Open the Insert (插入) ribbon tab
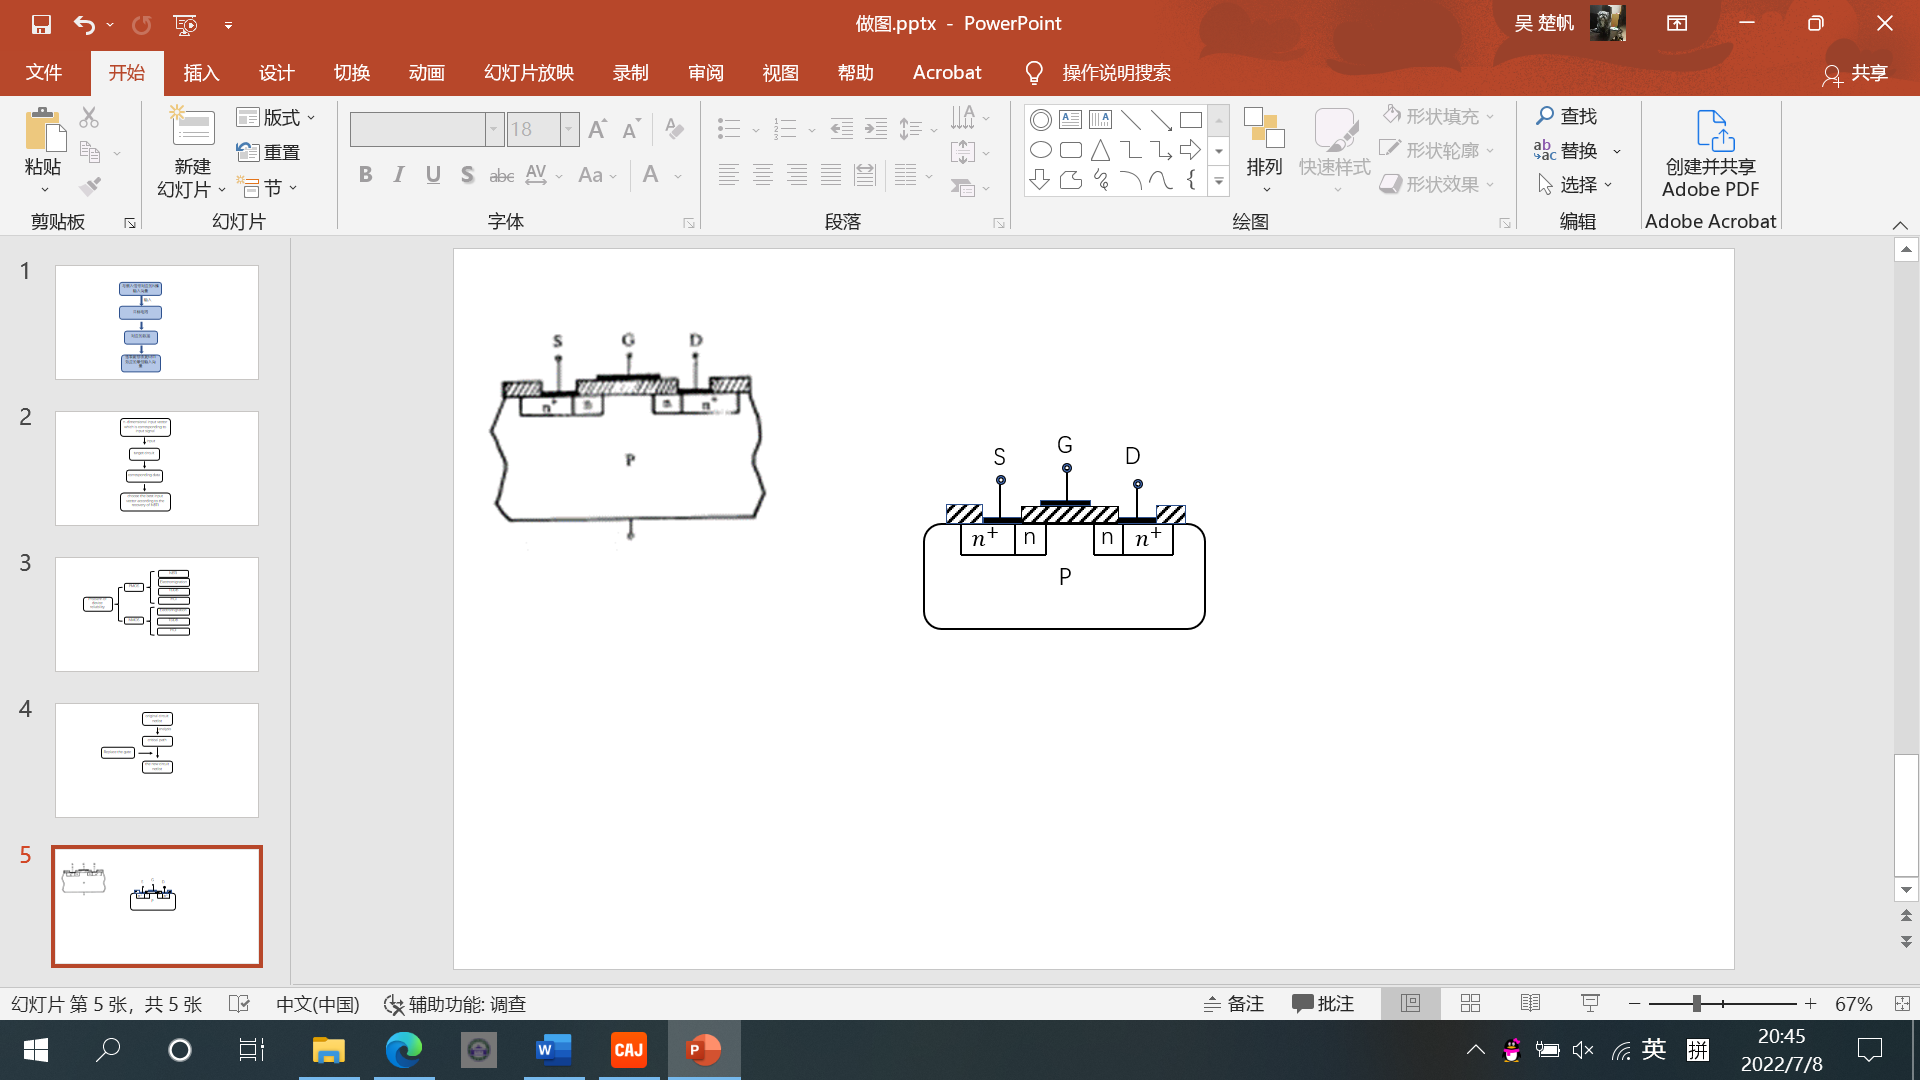This screenshot has width=1920, height=1080. click(x=201, y=73)
